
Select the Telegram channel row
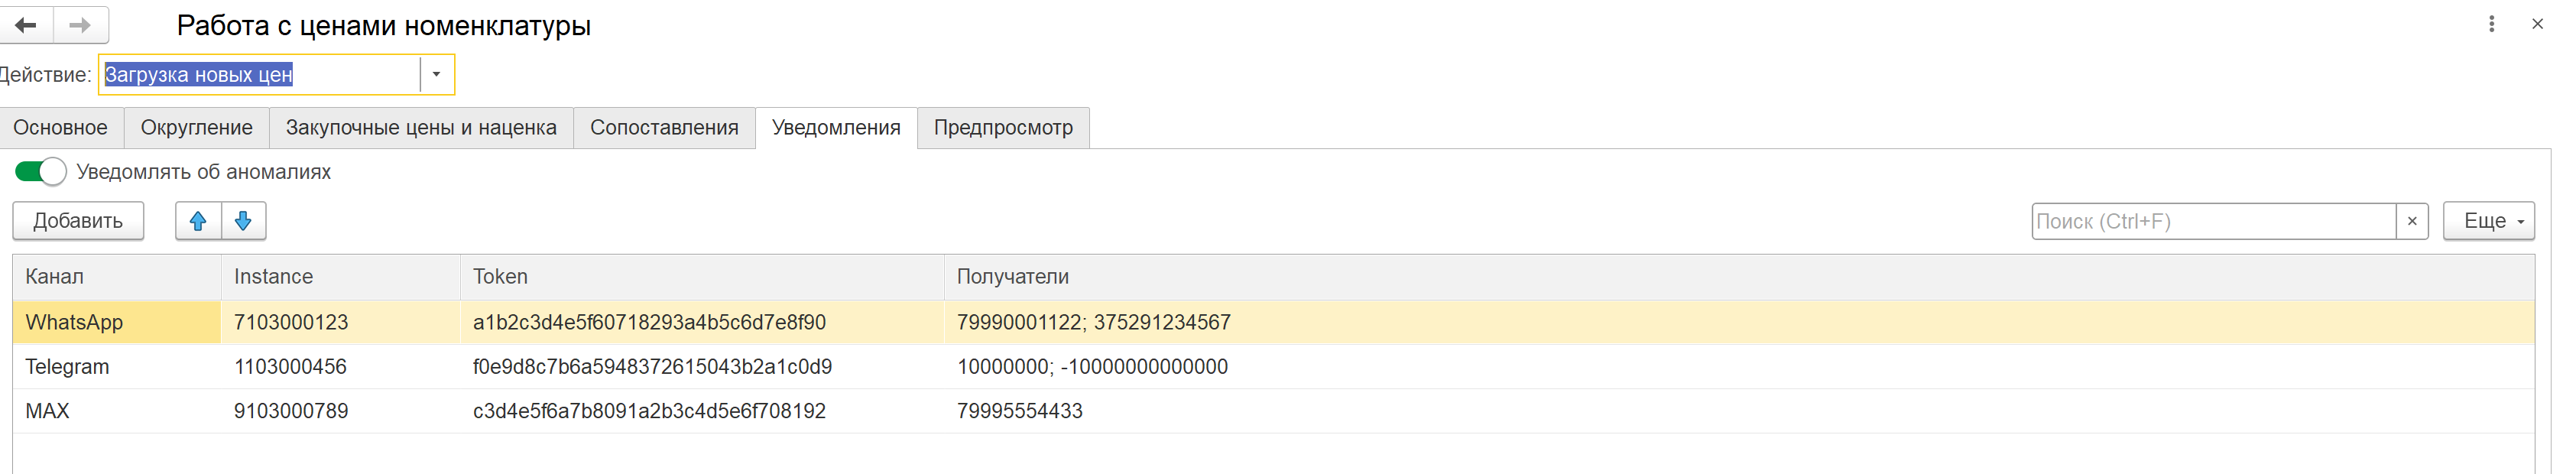click(1273, 367)
